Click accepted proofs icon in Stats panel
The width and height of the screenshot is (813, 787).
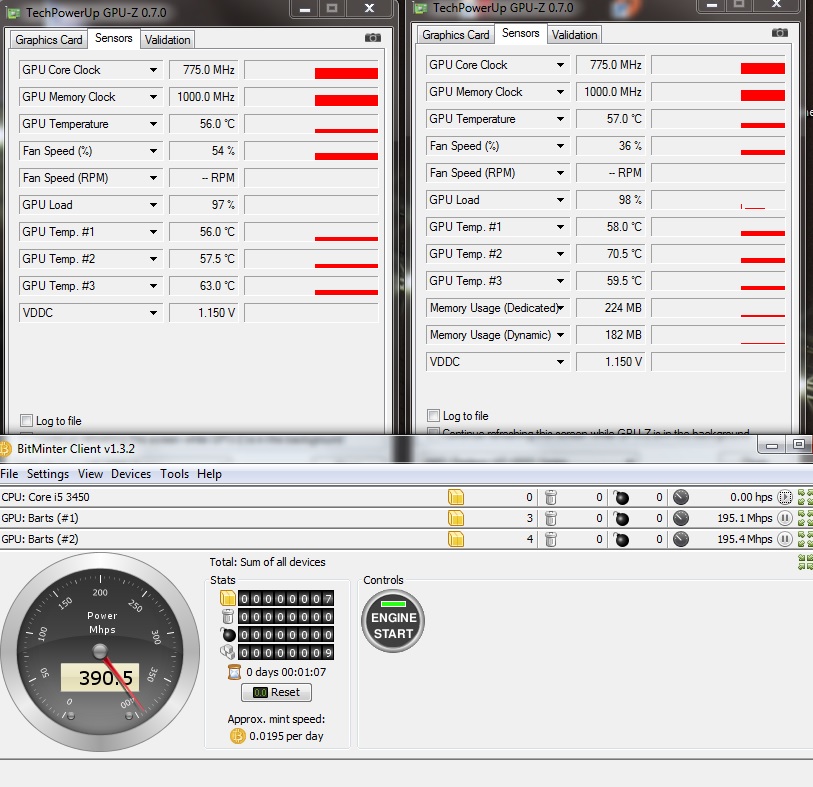pos(228,598)
